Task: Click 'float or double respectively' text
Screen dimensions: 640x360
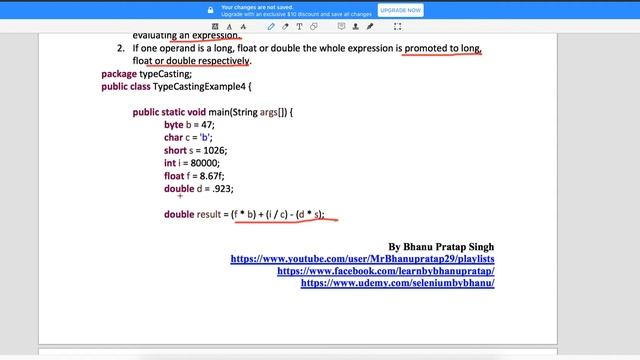Action: click(x=191, y=61)
